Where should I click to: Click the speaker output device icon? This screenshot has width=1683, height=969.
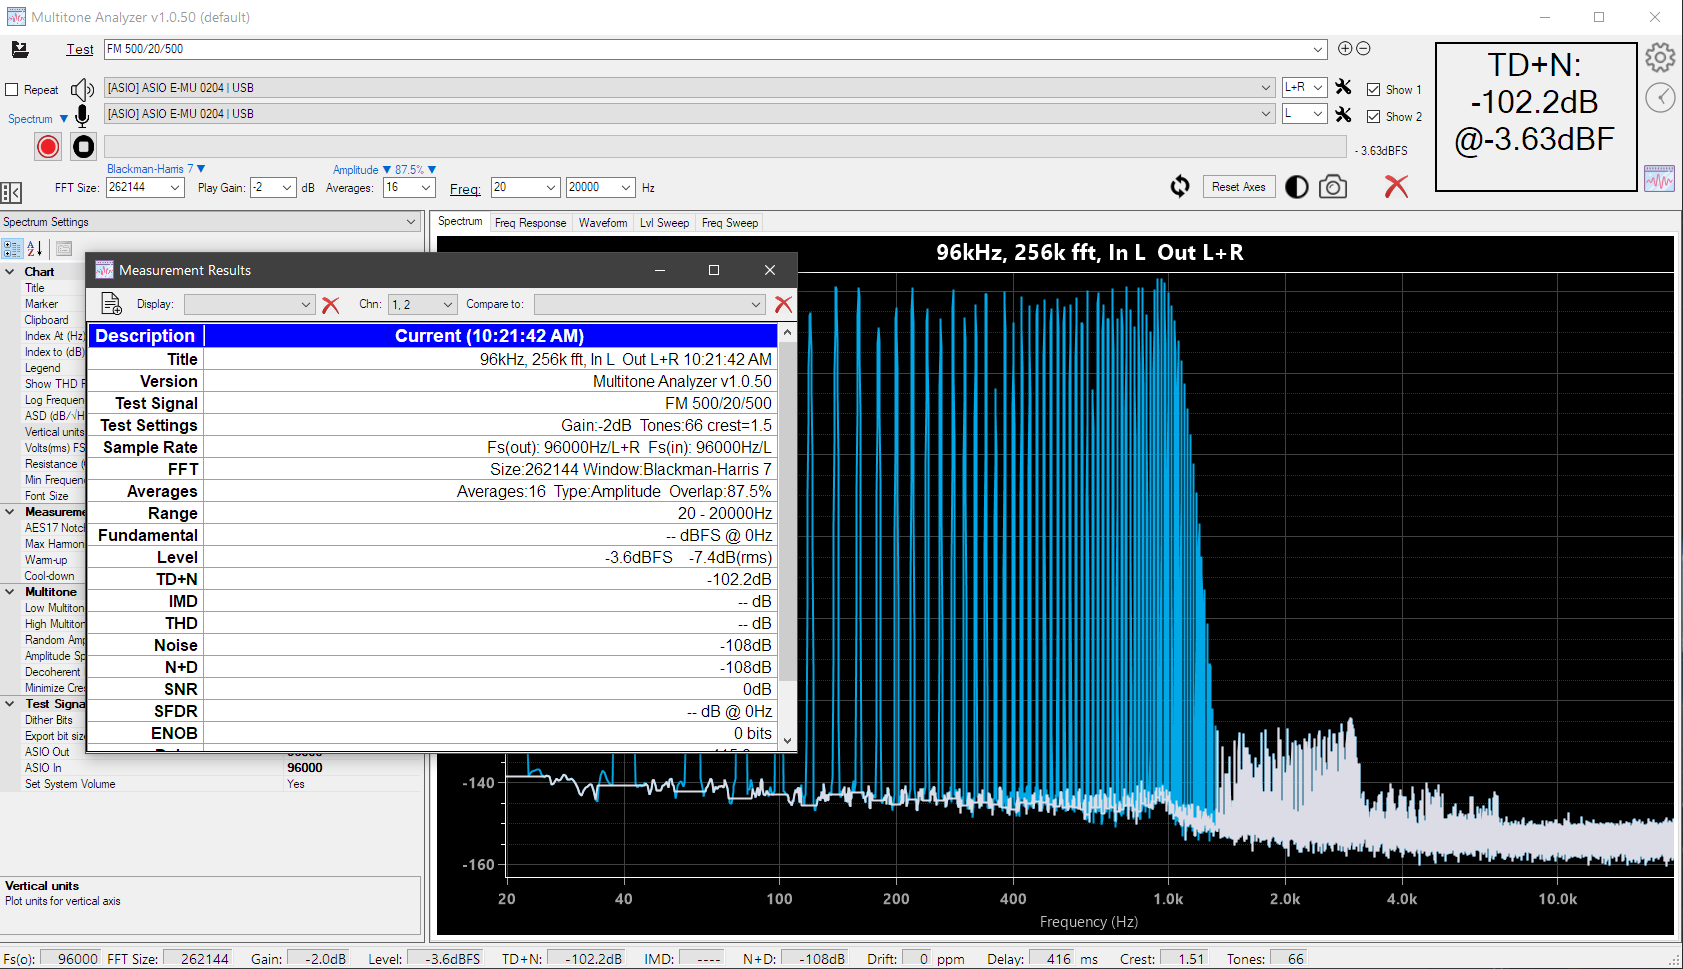[82, 89]
